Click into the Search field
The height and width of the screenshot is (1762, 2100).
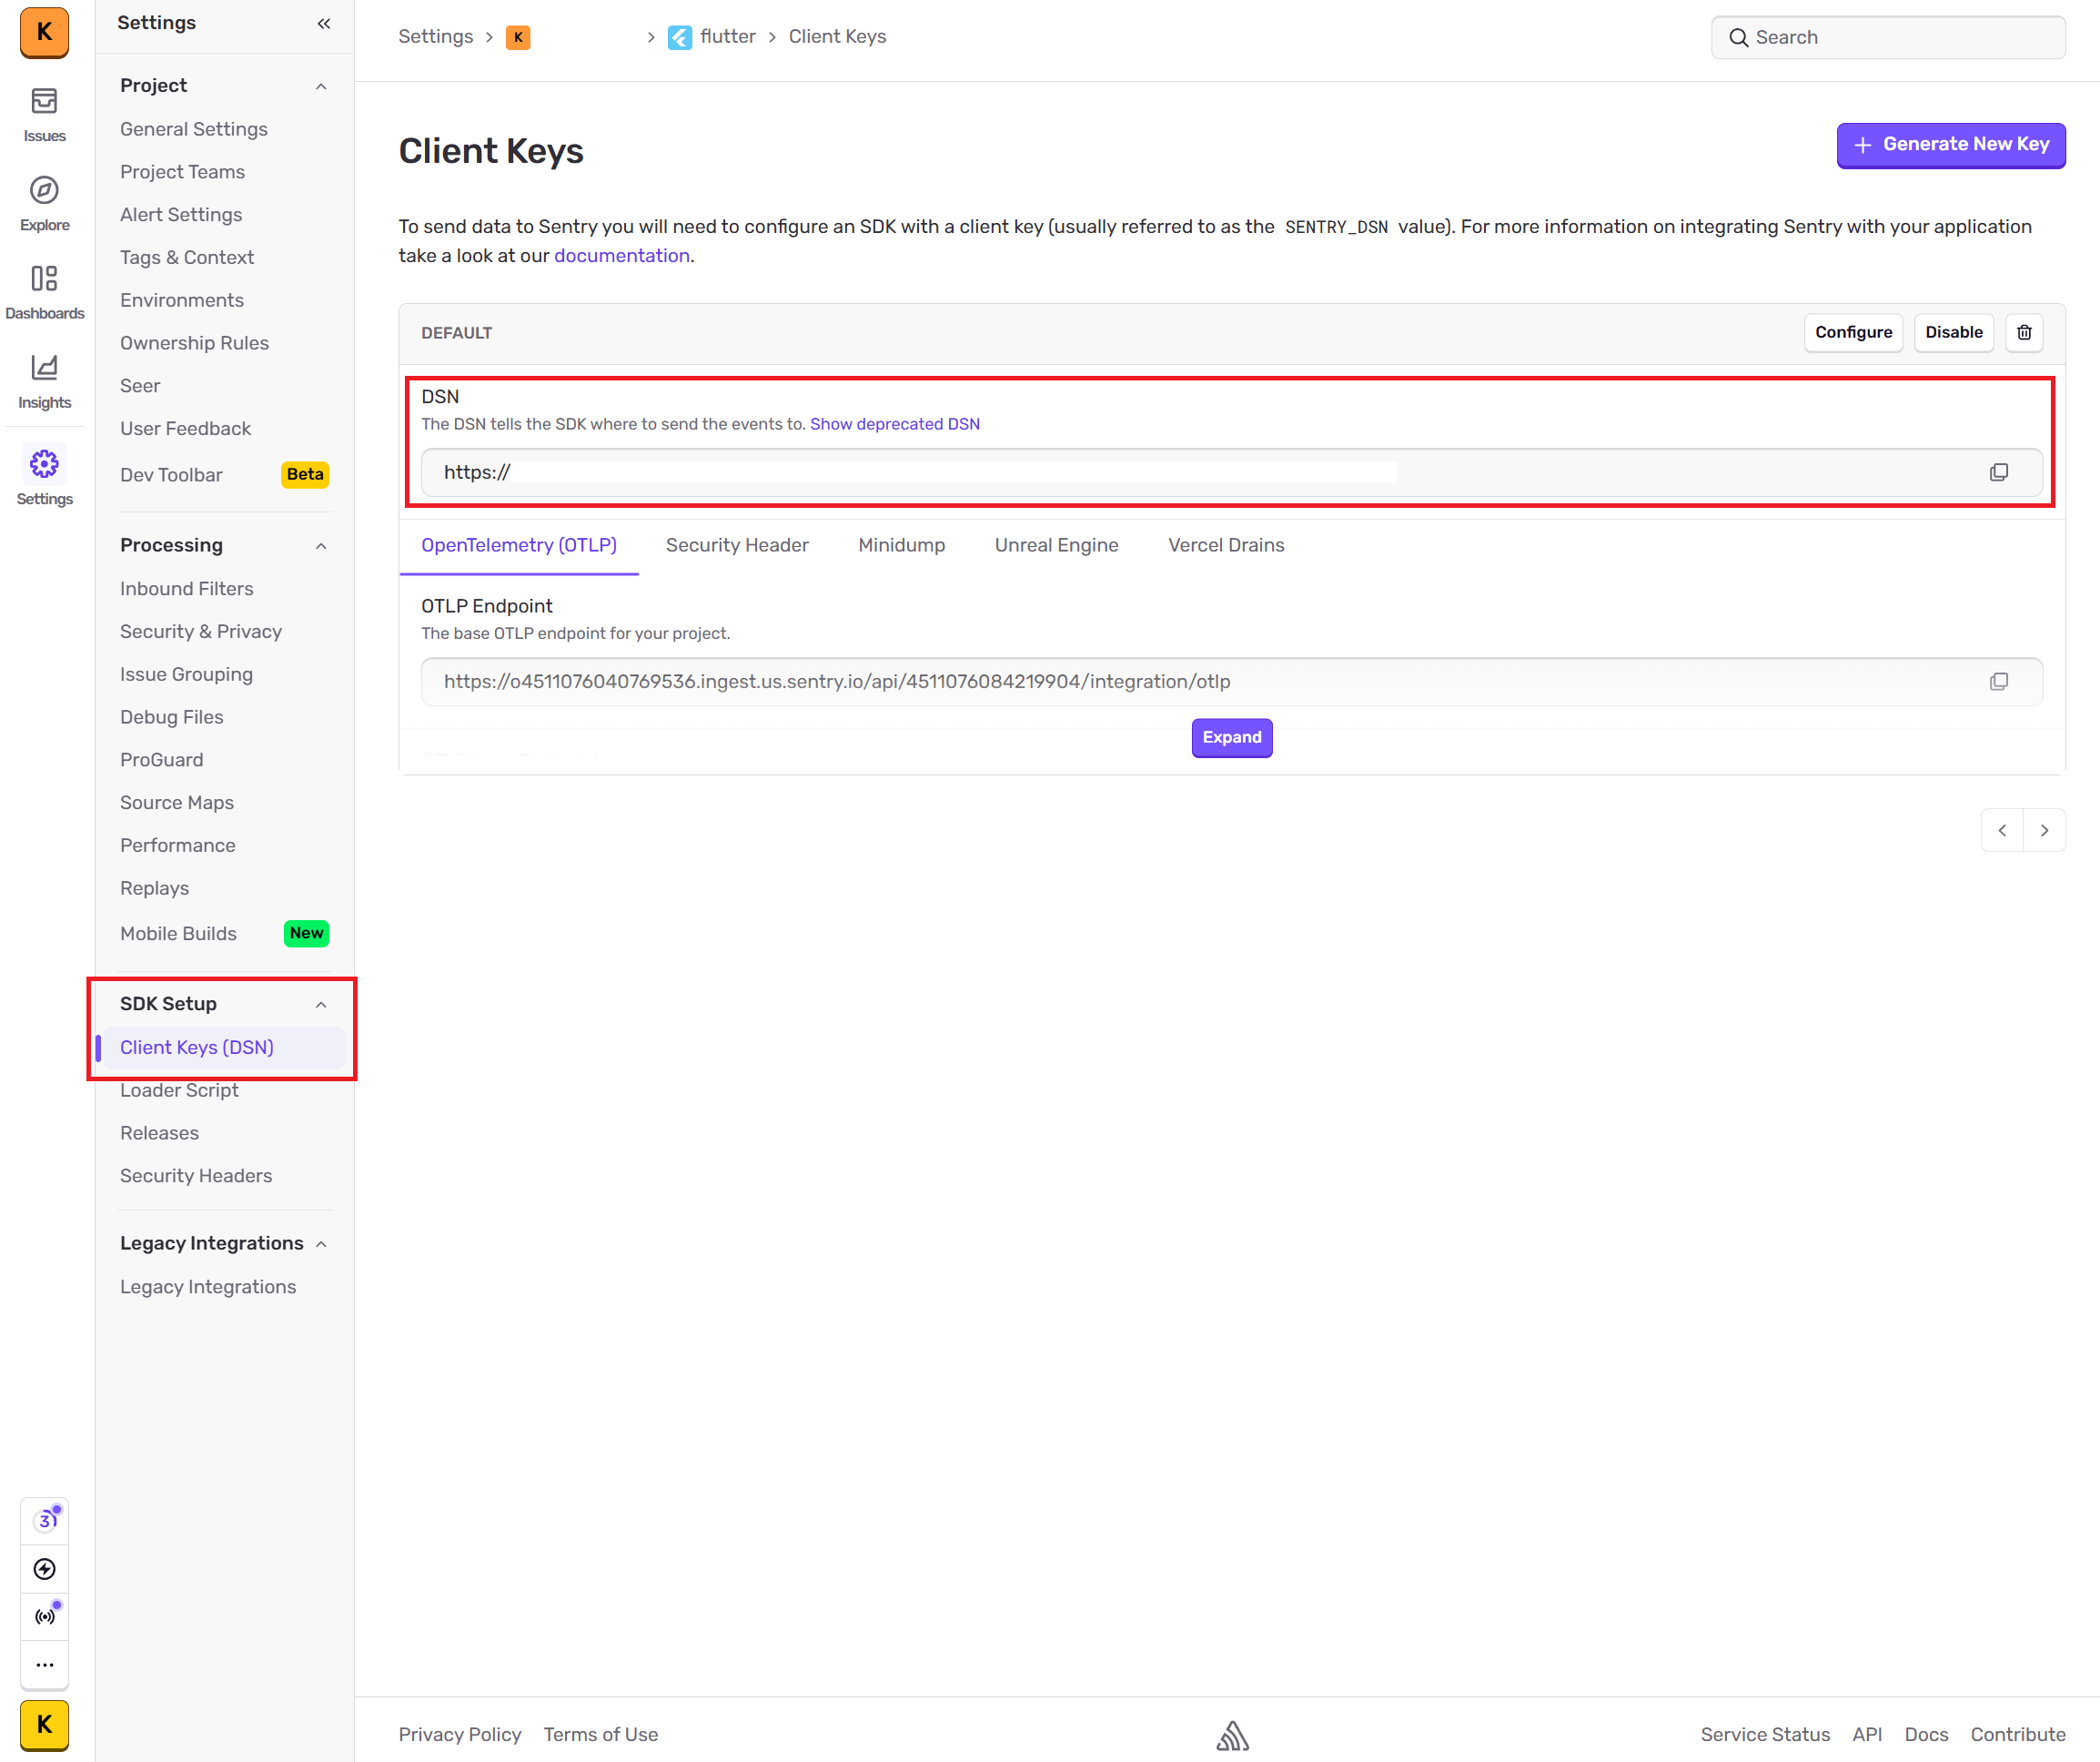pos(1888,37)
